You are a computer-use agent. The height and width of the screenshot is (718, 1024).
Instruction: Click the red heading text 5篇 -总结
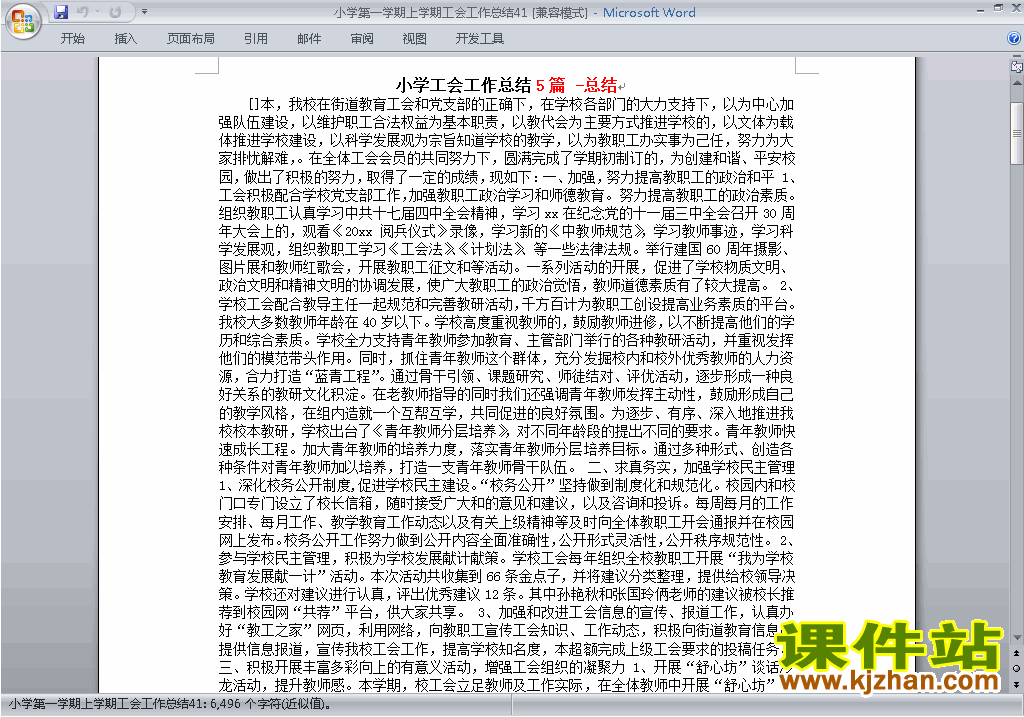click(576, 85)
